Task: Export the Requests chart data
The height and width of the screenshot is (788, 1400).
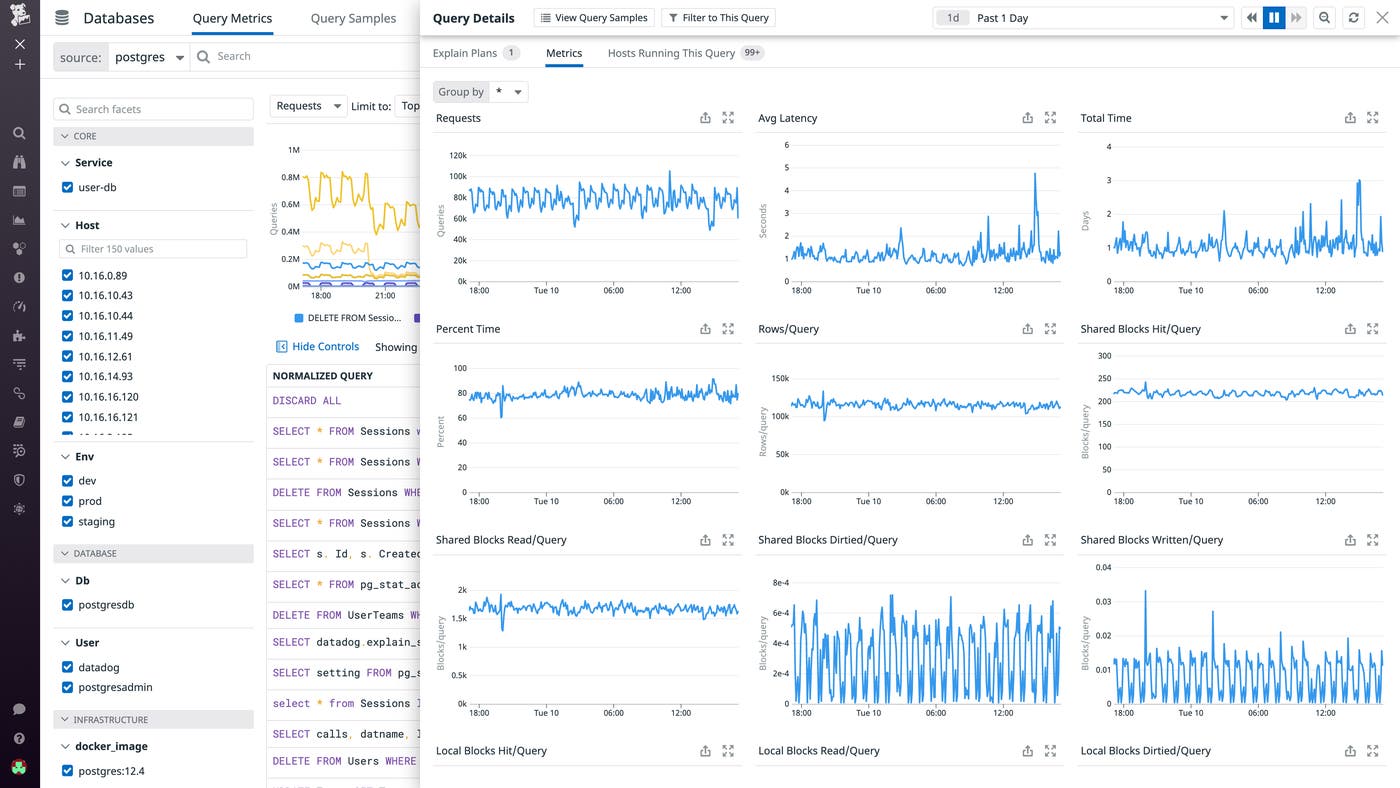Action: 705,117
